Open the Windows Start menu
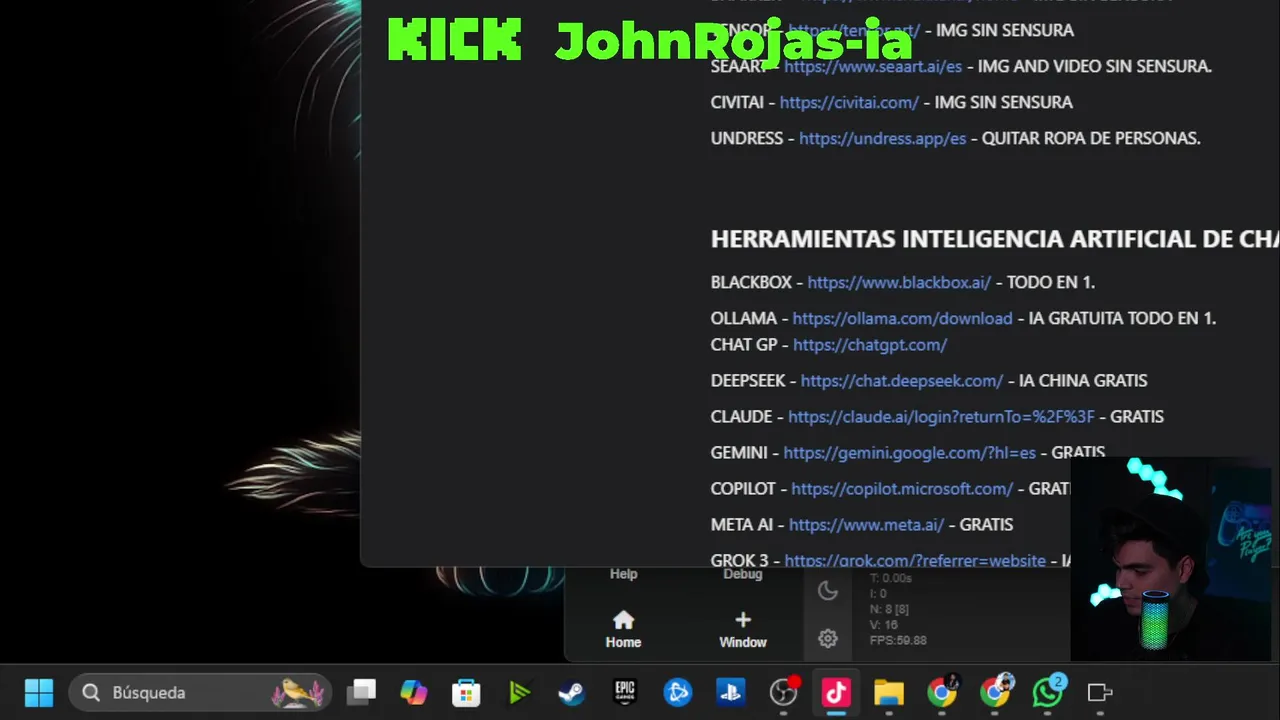 coord(39,692)
